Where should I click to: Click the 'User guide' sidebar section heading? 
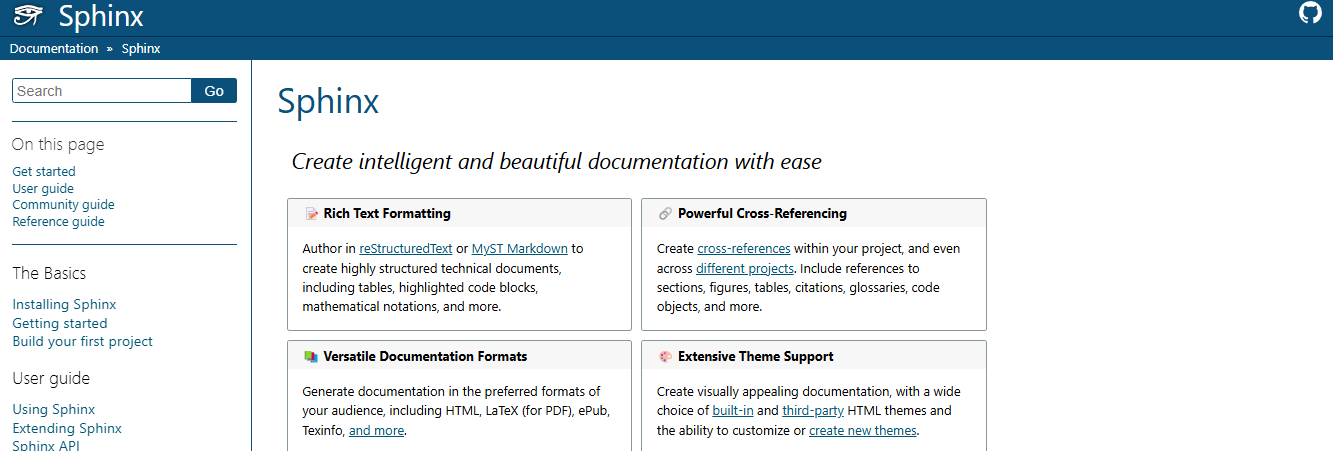coord(51,379)
